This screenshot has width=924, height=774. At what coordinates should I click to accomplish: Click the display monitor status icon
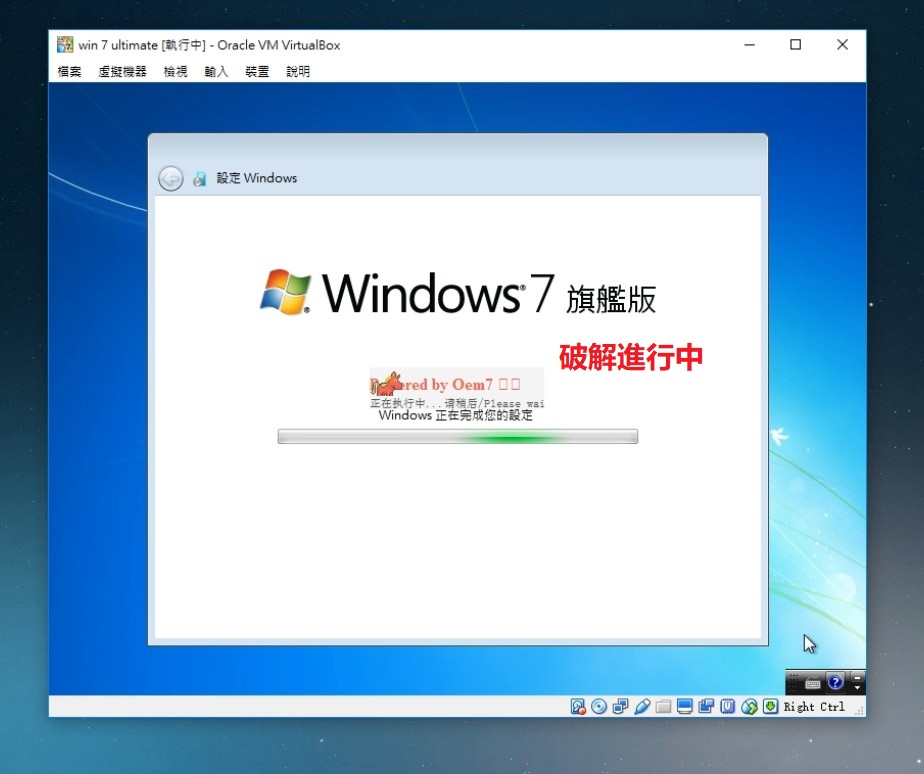pyautogui.click(x=685, y=706)
